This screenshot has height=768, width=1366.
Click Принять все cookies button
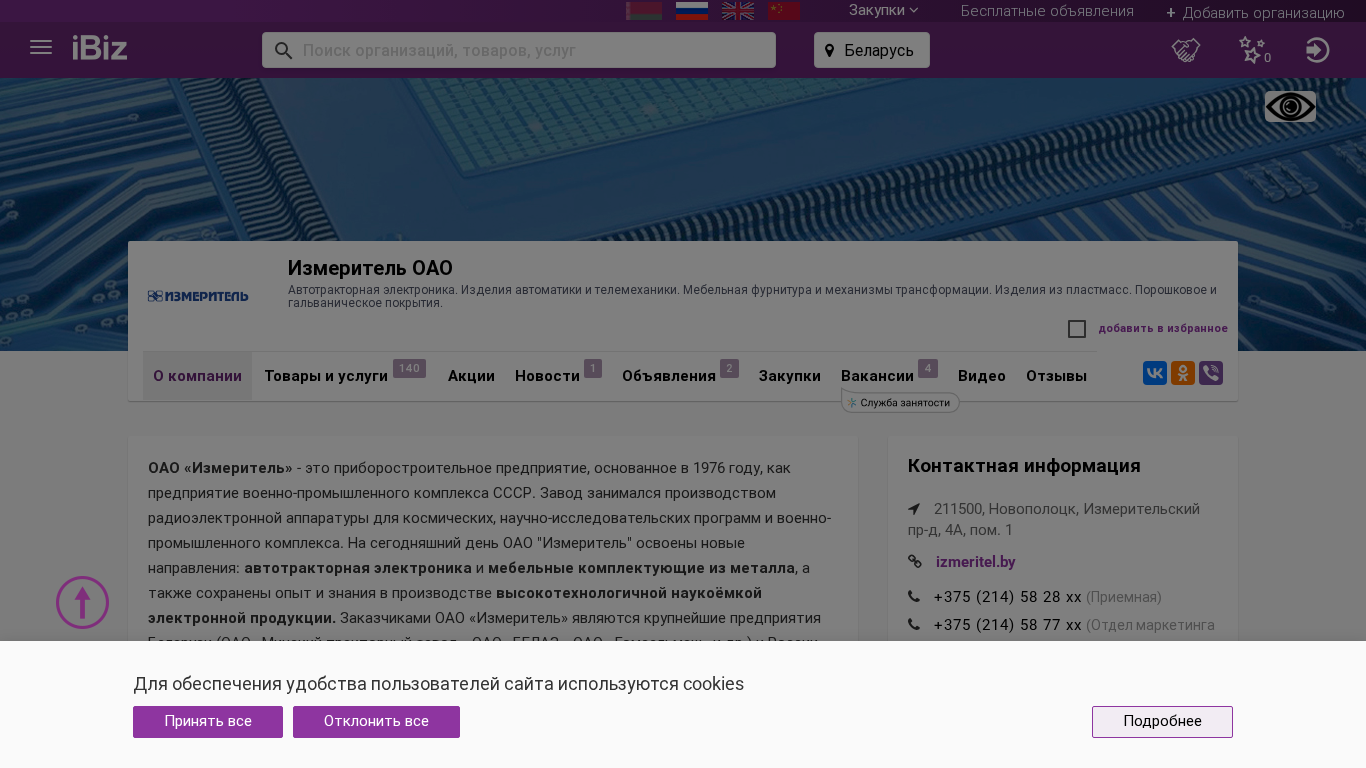pos(208,722)
